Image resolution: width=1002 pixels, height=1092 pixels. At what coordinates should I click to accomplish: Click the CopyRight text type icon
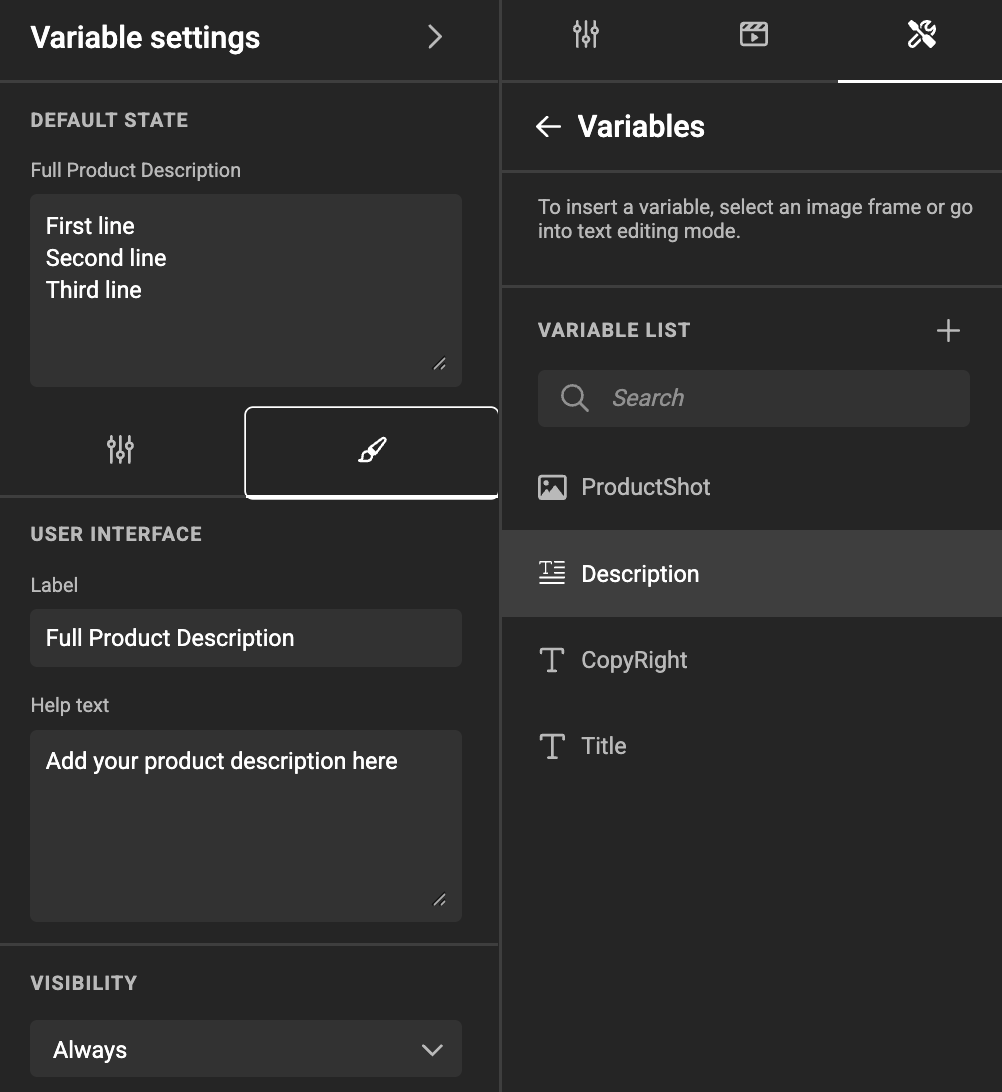click(x=552, y=660)
